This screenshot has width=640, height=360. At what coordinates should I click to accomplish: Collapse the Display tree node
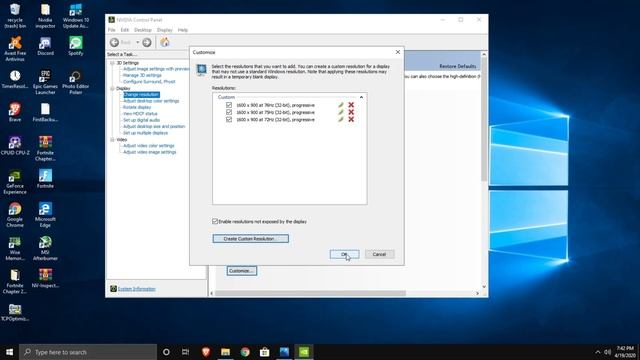(112, 88)
